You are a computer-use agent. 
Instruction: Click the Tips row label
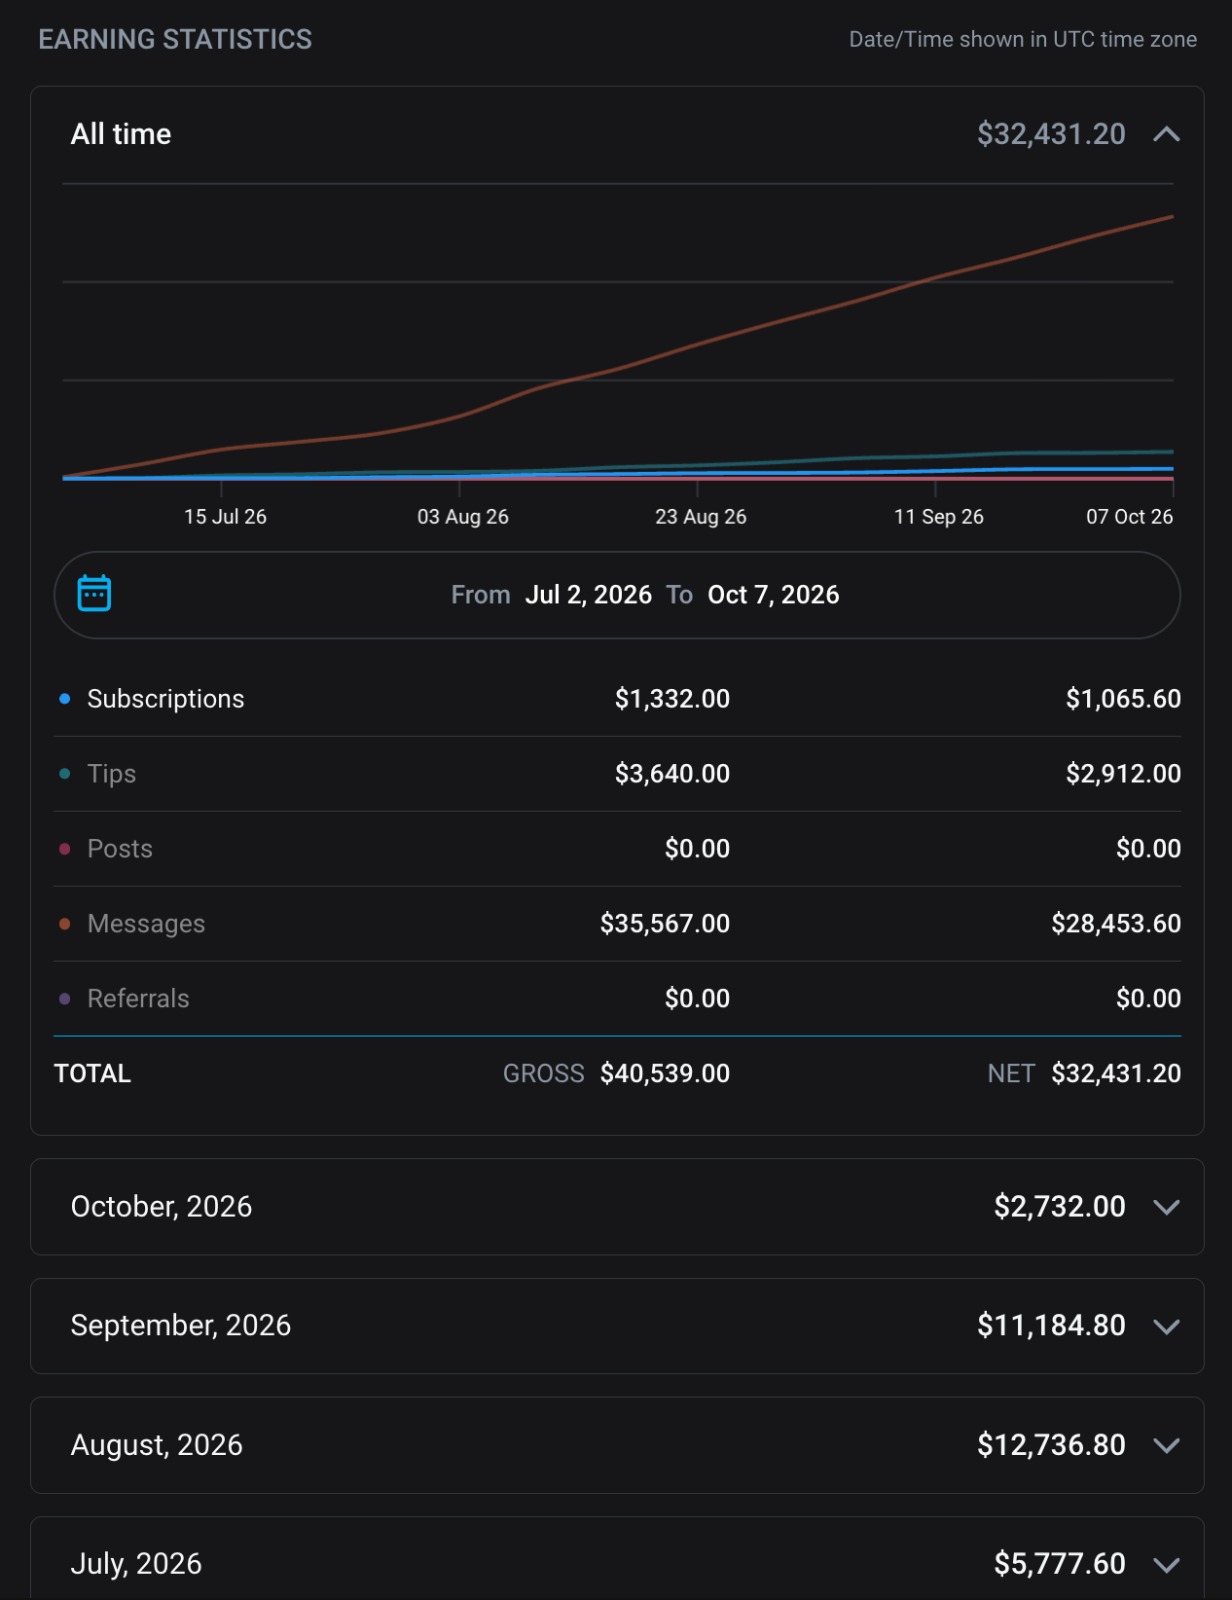click(111, 774)
